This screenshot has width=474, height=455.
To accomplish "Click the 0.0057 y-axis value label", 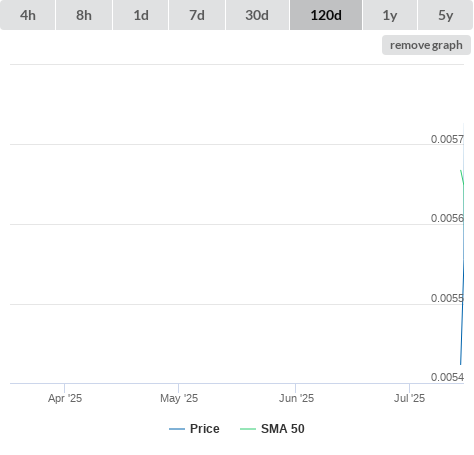I will 447,139.
